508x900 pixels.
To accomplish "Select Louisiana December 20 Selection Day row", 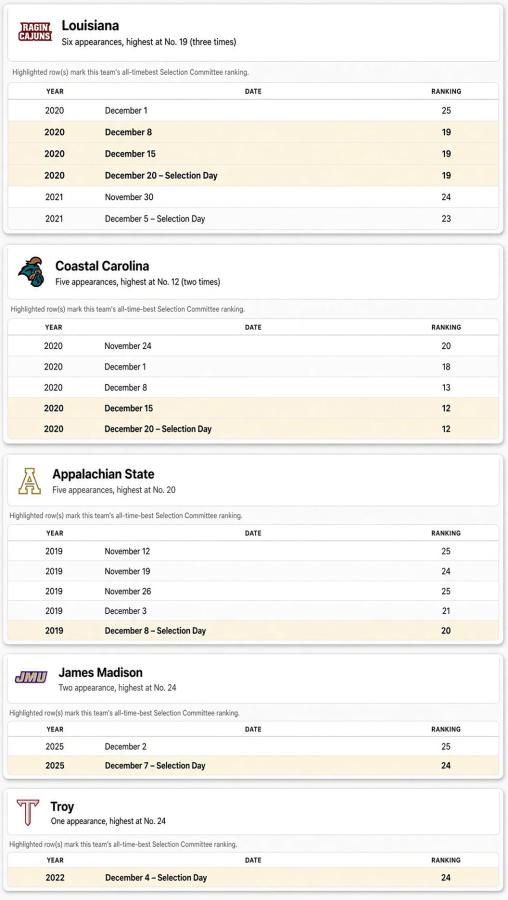I will (x=253, y=176).
